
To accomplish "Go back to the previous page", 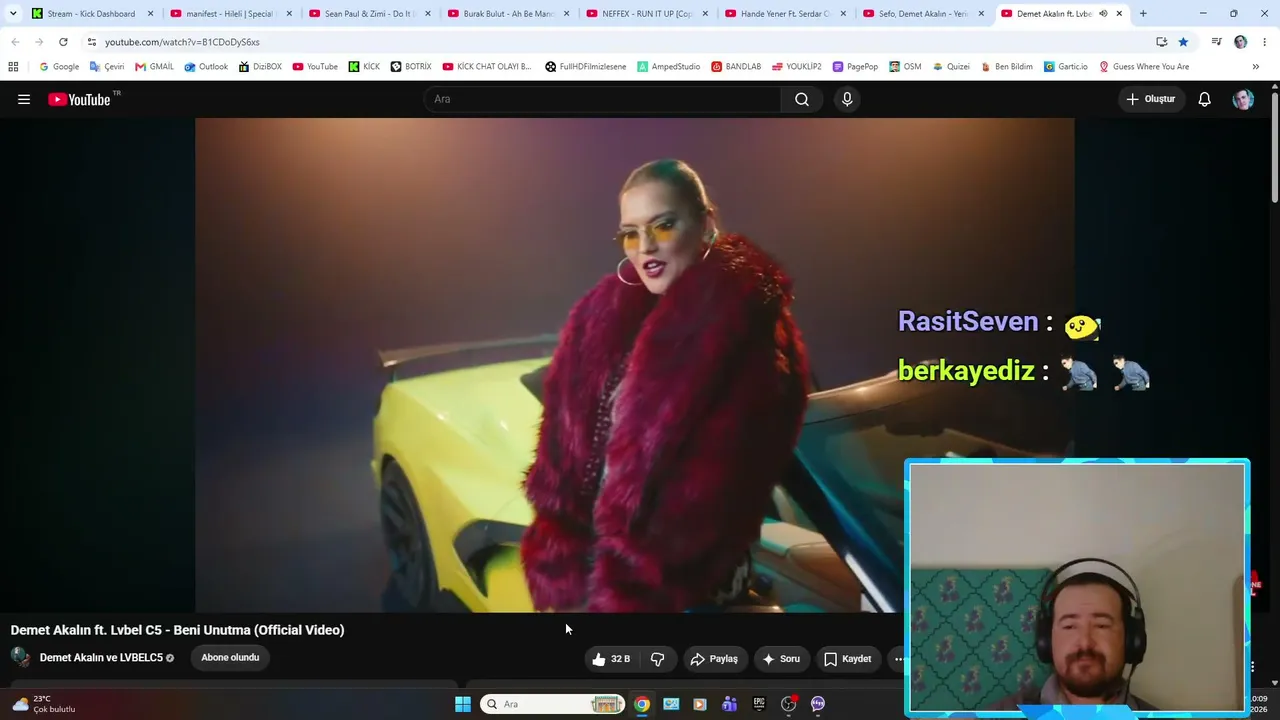I will [x=15, y=42].
